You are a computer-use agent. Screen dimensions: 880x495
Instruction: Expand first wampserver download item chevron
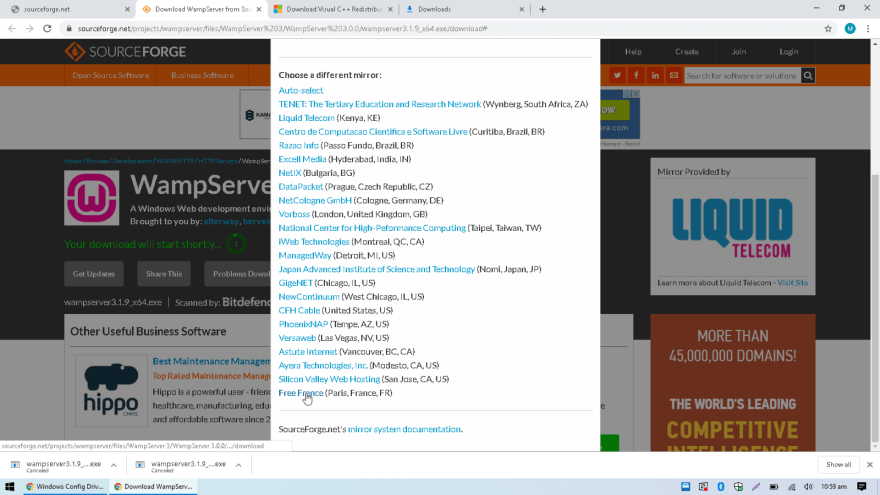click(x=113, y=465)
